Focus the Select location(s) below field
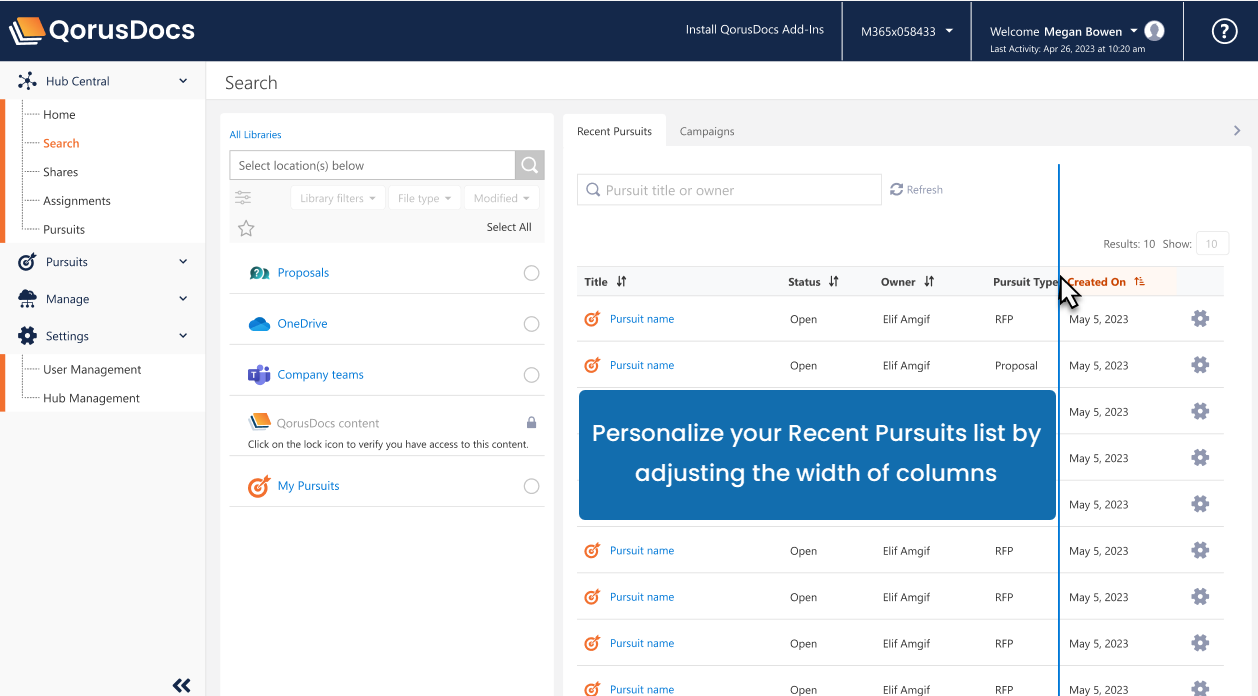This screenshot has width=1258, height=696. pyautogui.click(x=372, y=165)
